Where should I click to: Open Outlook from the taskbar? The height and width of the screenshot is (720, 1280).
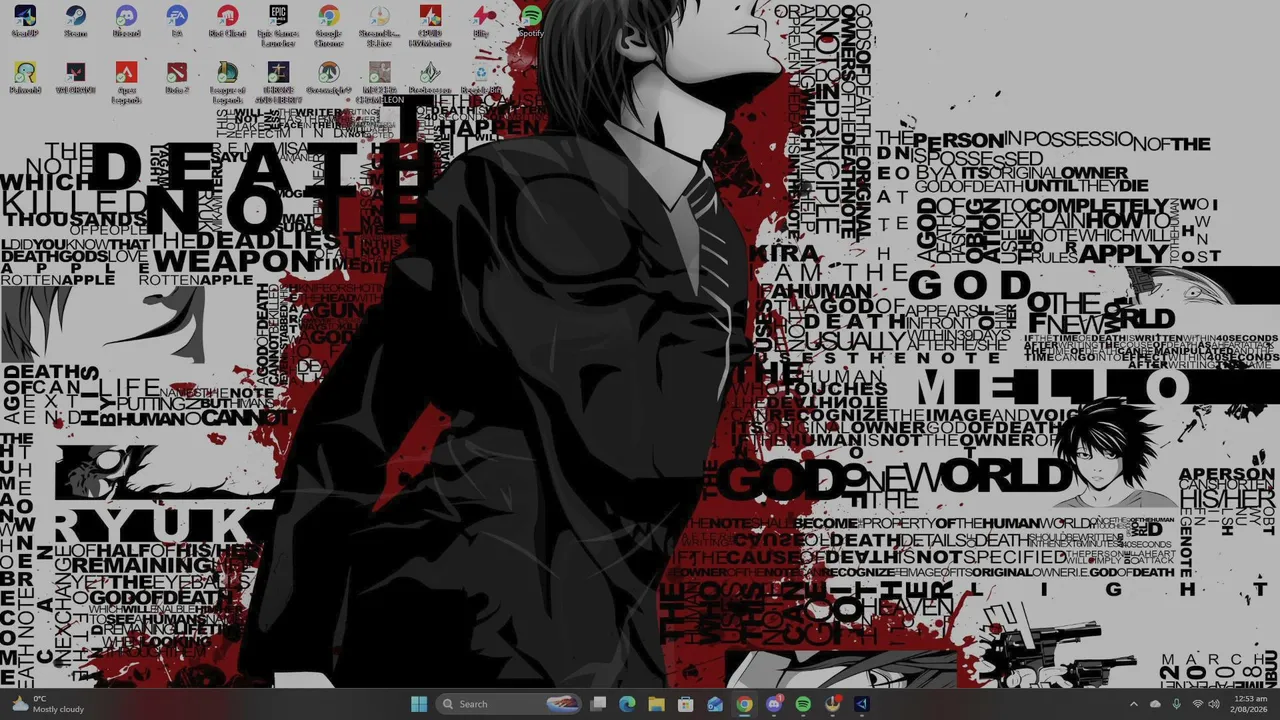coord(715,704)
